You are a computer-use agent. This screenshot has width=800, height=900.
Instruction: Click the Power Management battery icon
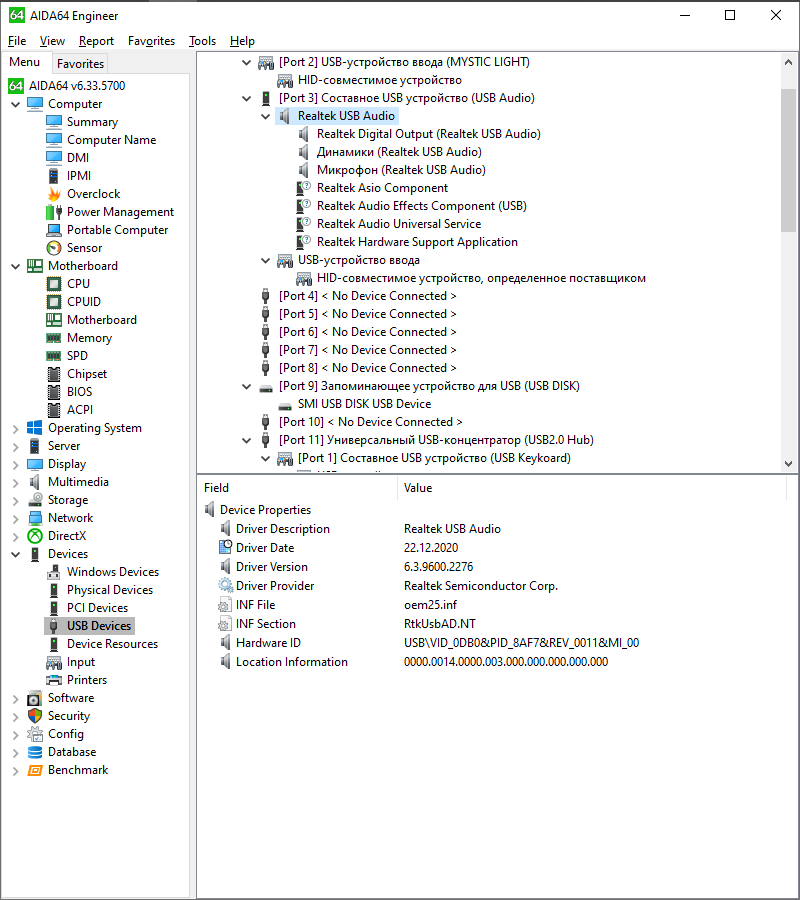click(54, 212)
